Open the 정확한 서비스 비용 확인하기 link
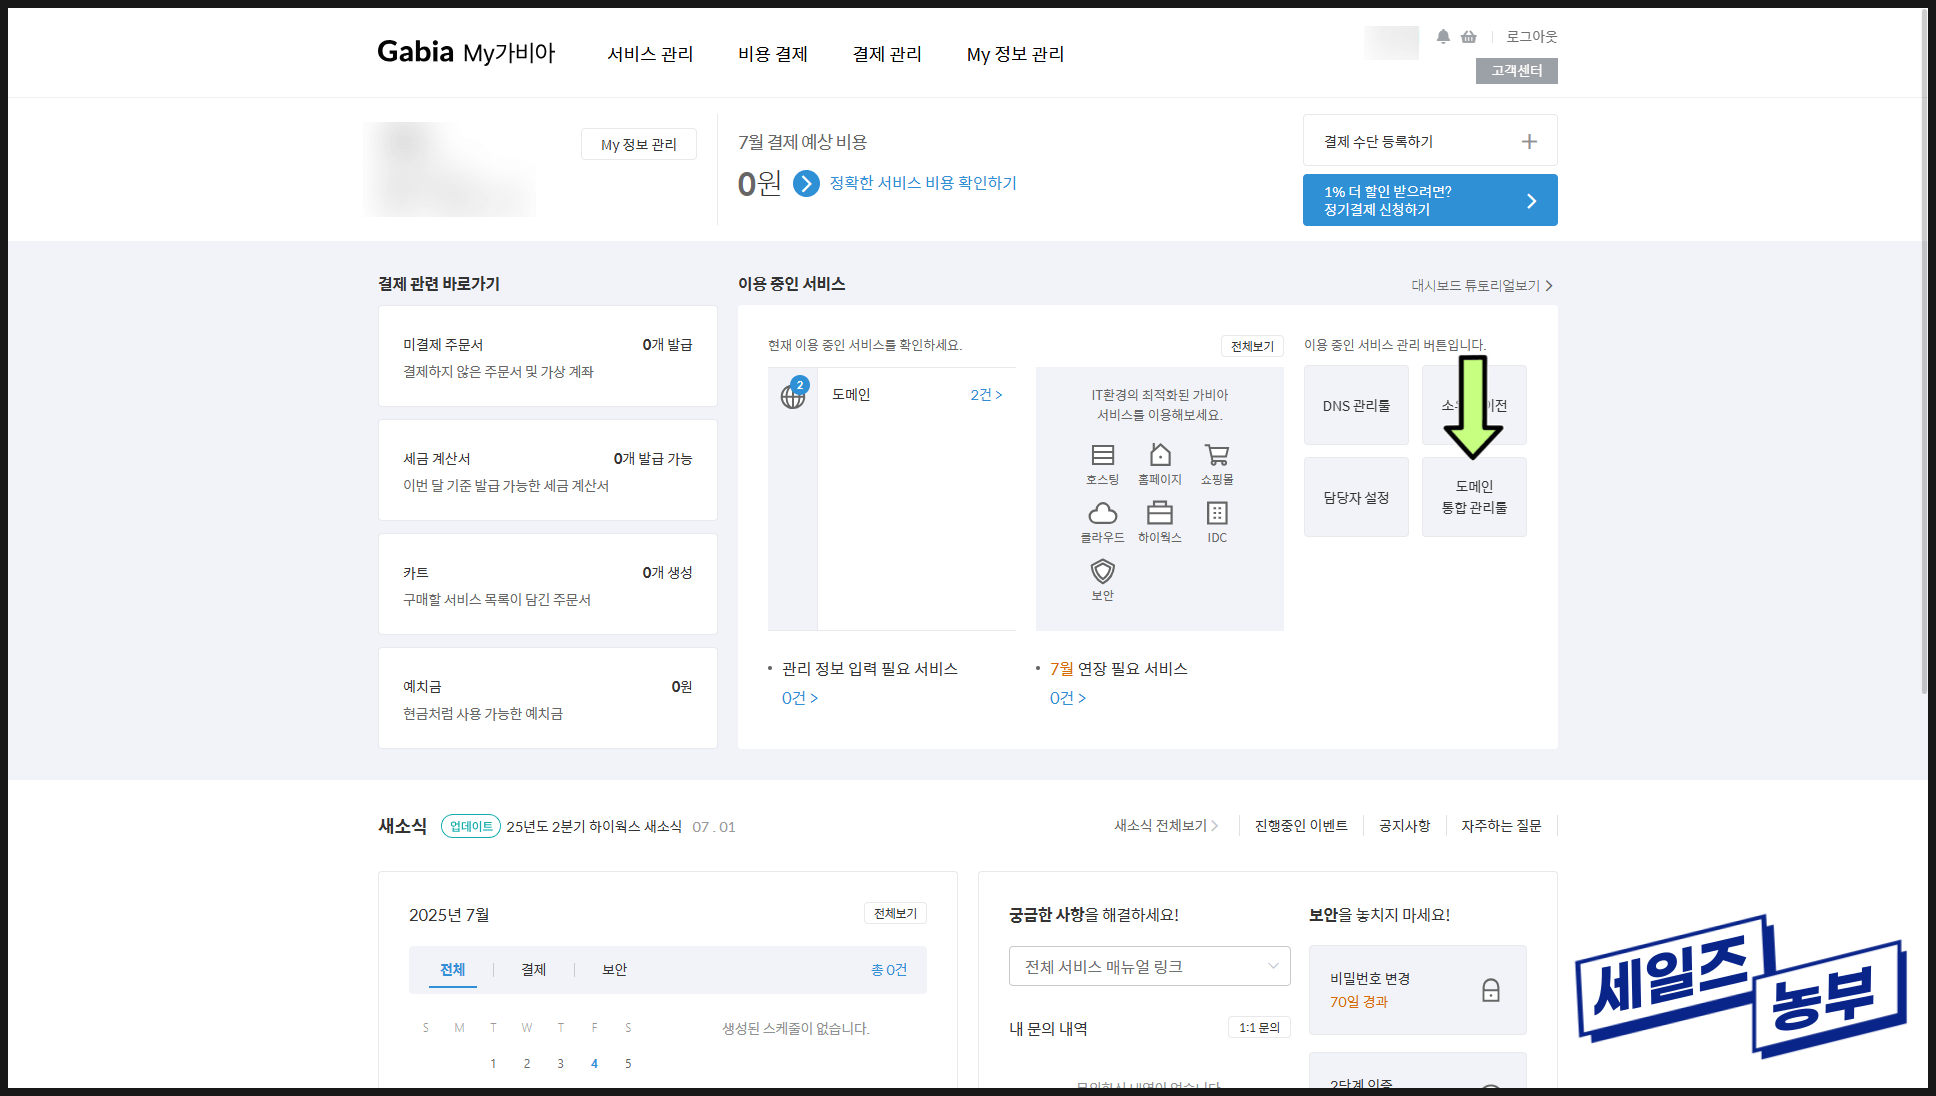 pos(922,183)
